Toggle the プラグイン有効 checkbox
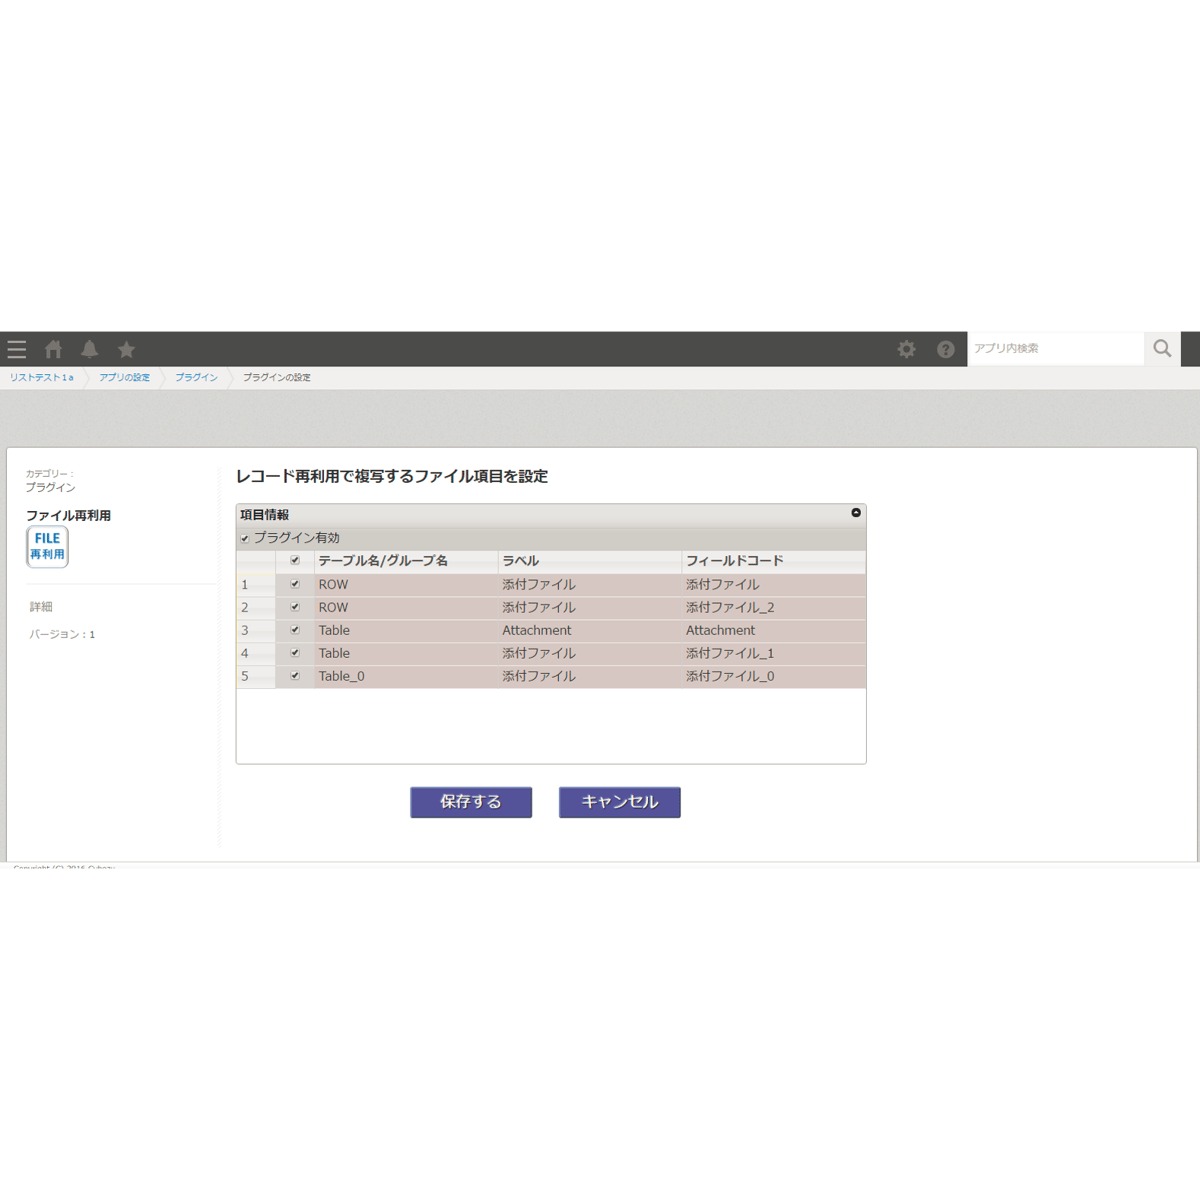1200x1200 pixels. click(x=246, y=537)
